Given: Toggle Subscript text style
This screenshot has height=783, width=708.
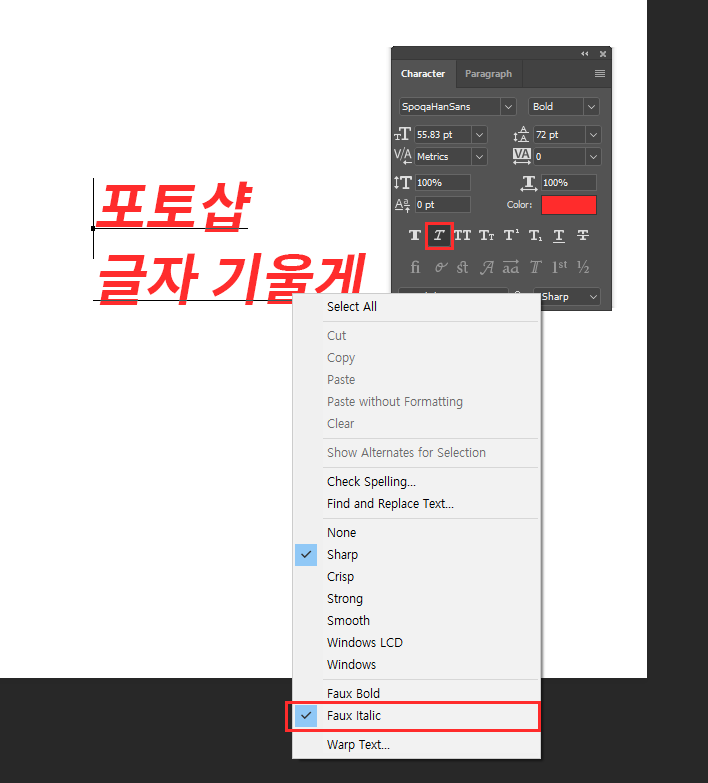Looking at the screenshot, I should coord(535,236).
